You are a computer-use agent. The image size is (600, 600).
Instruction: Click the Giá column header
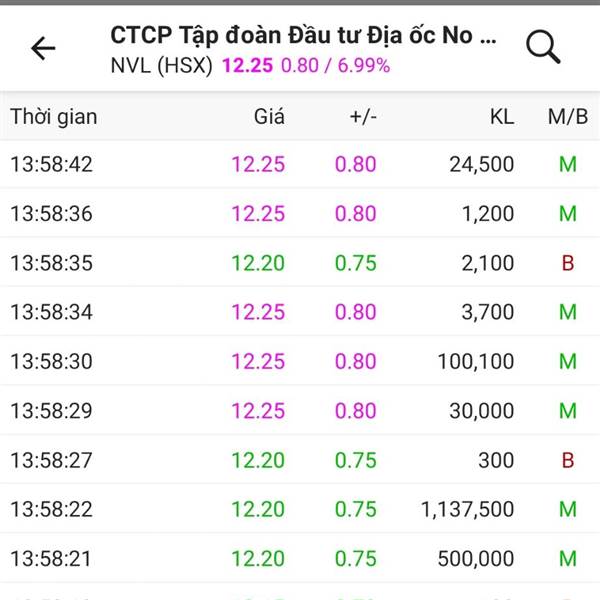coord(269,116)
